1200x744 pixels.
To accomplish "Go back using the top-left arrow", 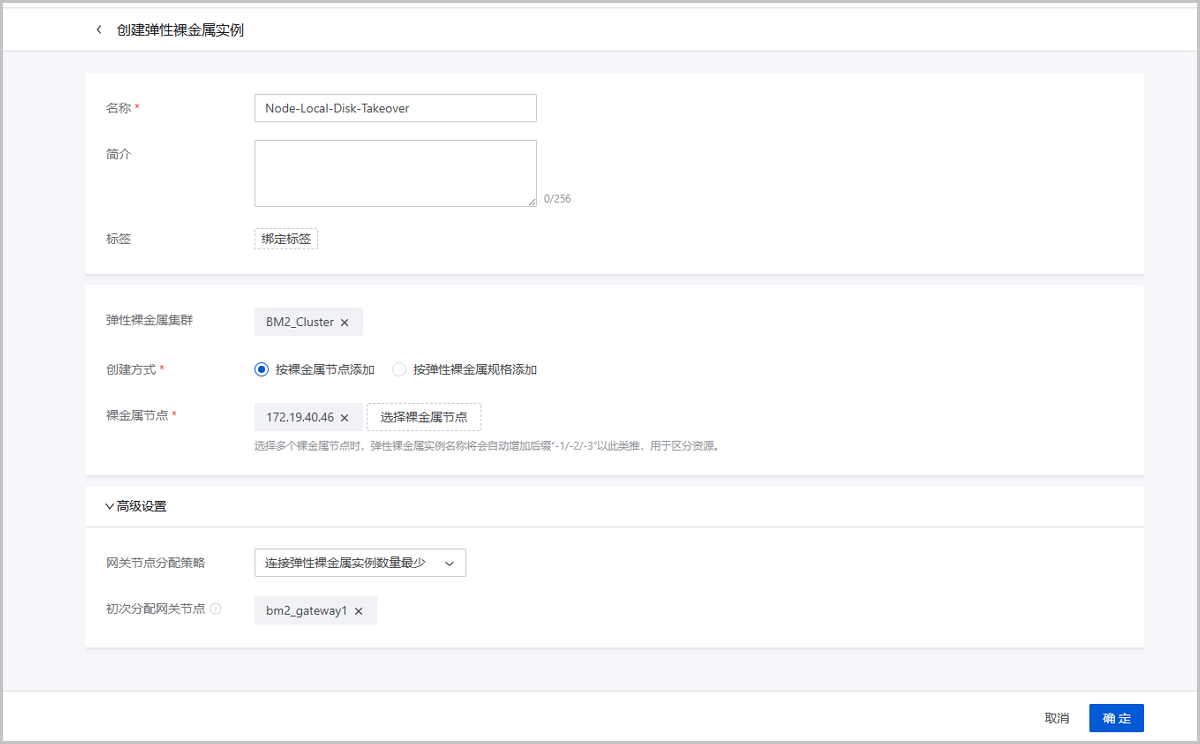I will 98,30.
